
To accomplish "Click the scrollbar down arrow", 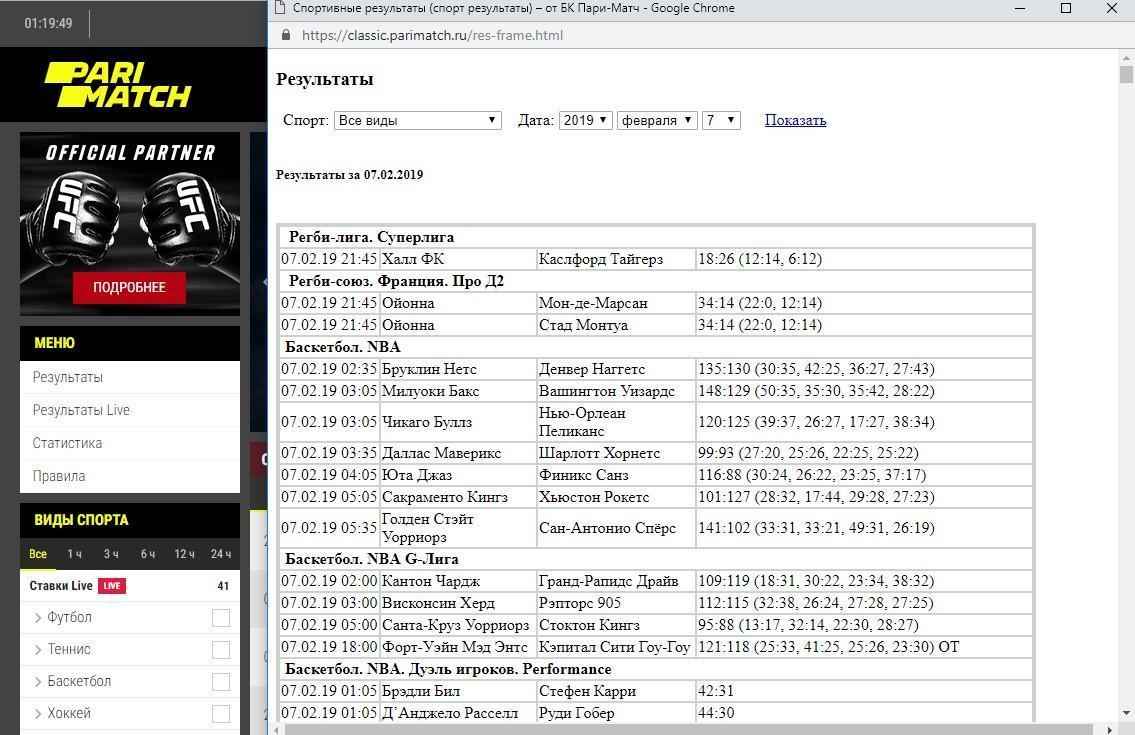I will (x=1126, y=714).
